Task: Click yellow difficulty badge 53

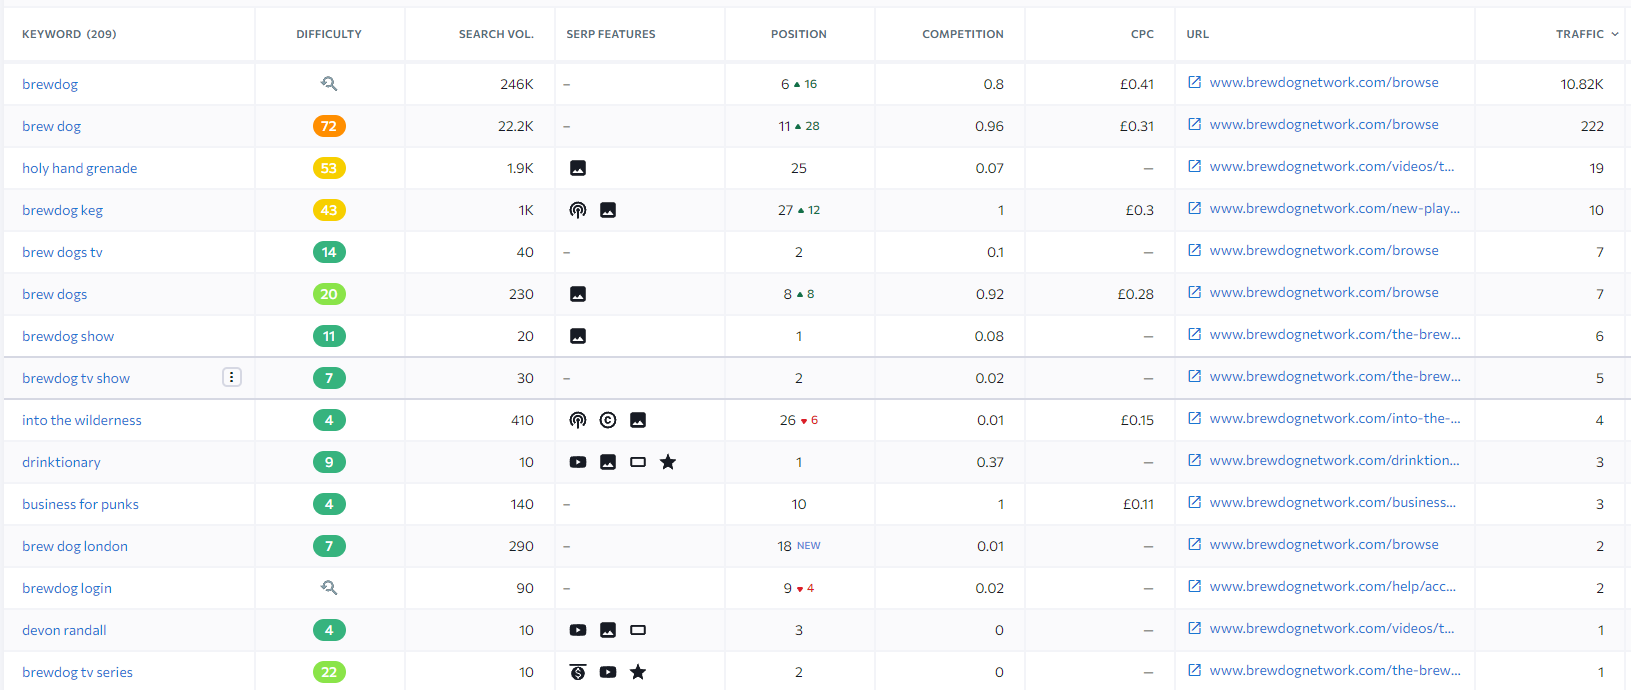Action: coord(329,168)
